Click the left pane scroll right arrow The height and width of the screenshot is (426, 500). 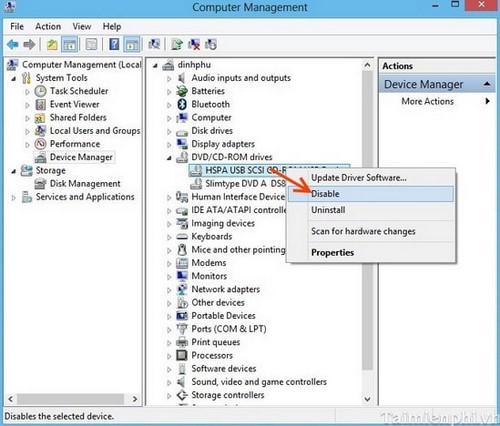coord(135,399)
